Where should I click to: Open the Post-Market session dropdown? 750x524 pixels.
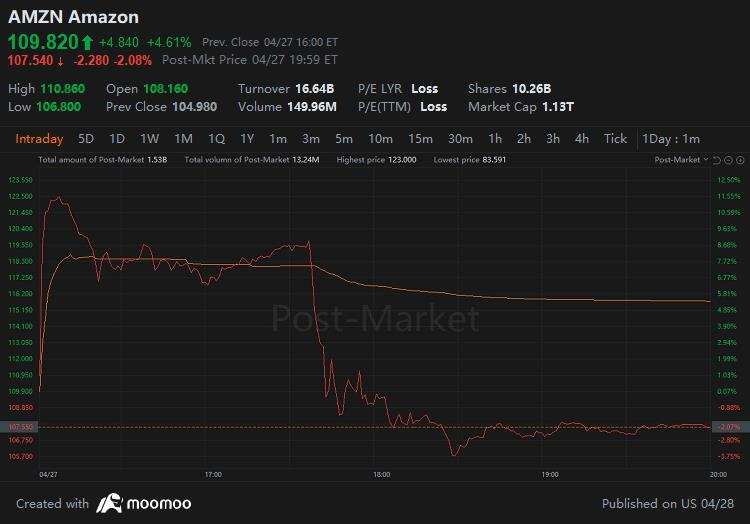(681, 160)
